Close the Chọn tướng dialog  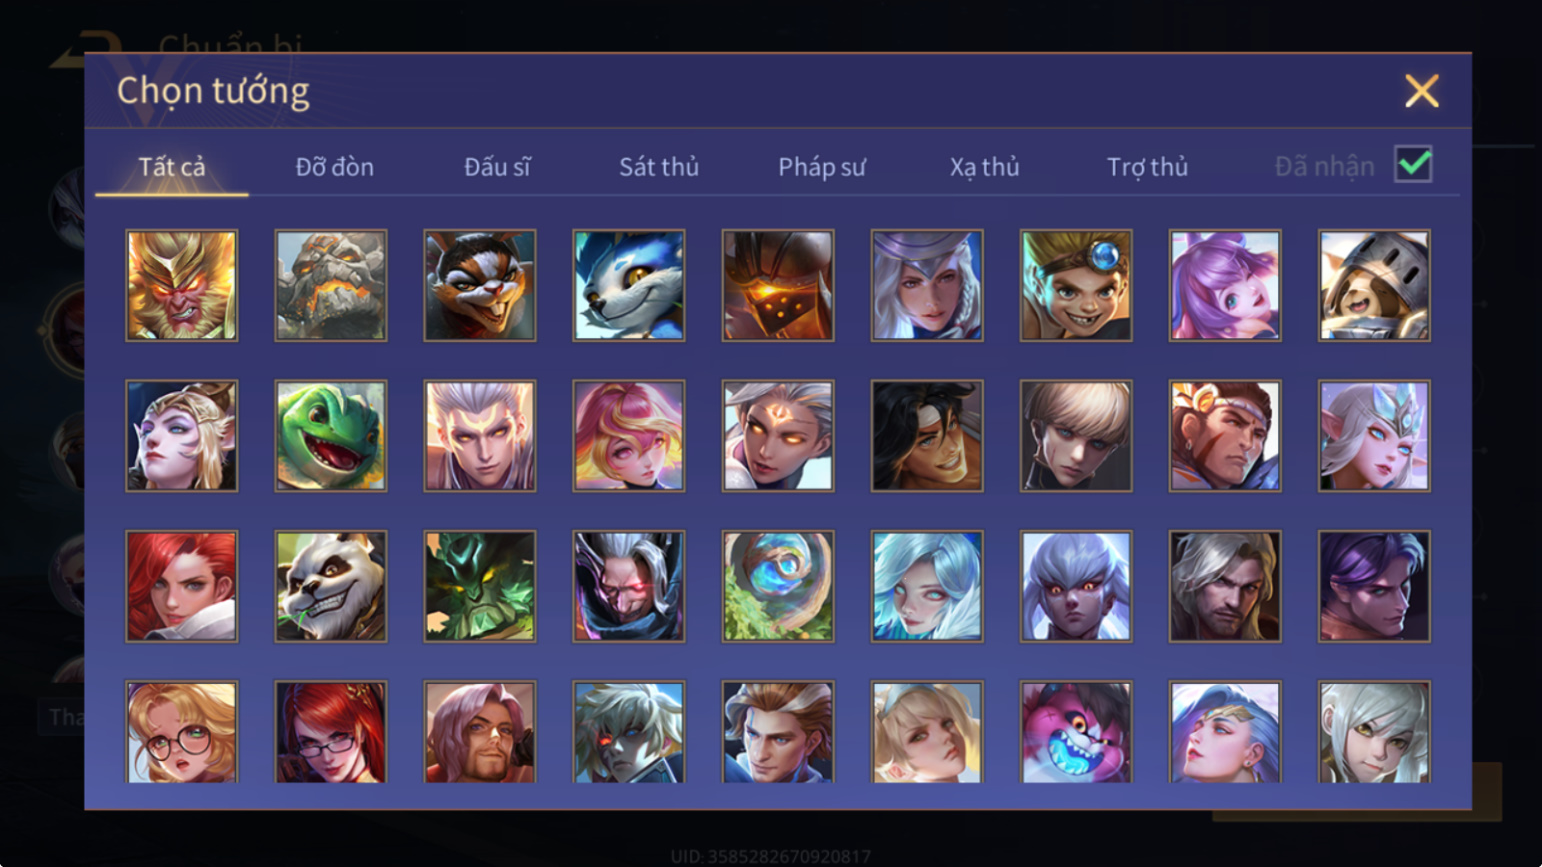(1421, 91)
